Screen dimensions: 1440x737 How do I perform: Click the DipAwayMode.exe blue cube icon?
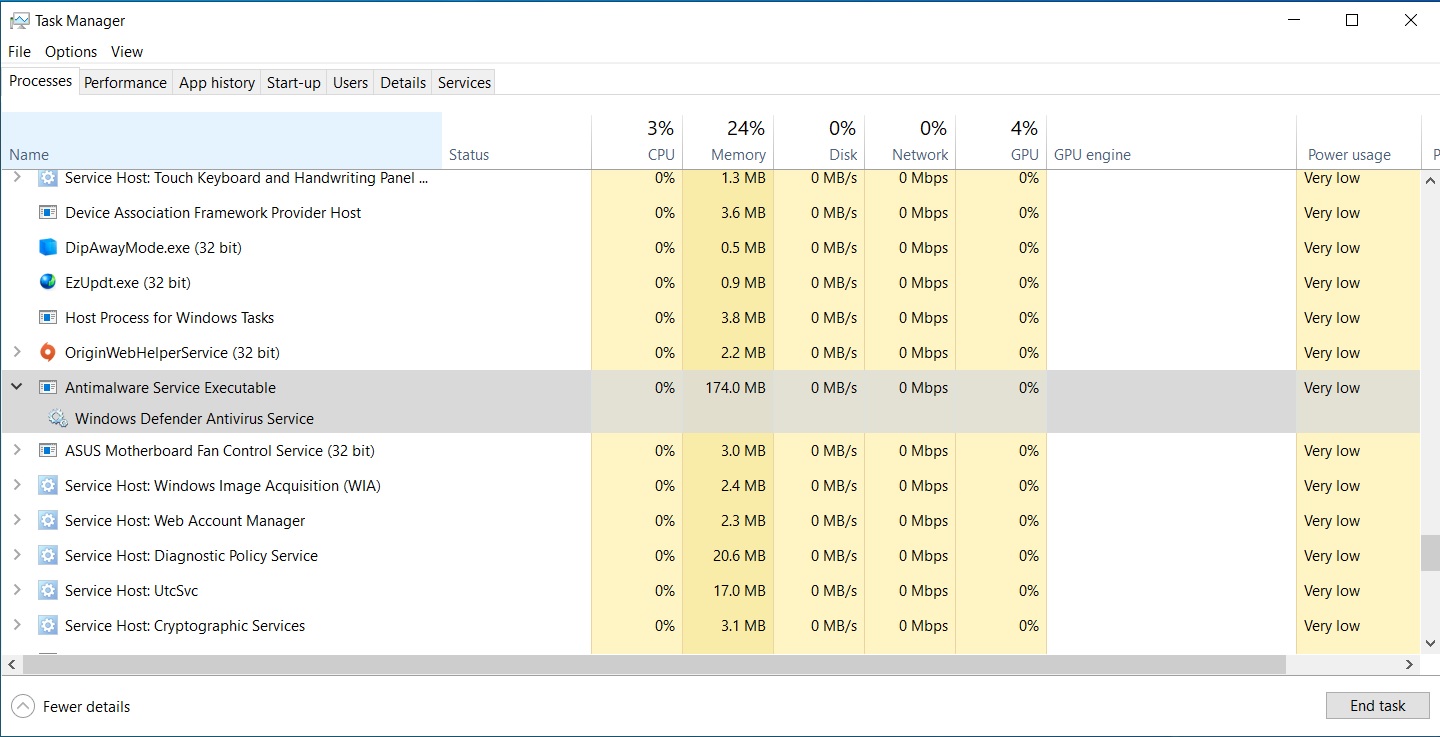[x=47, y=248]
